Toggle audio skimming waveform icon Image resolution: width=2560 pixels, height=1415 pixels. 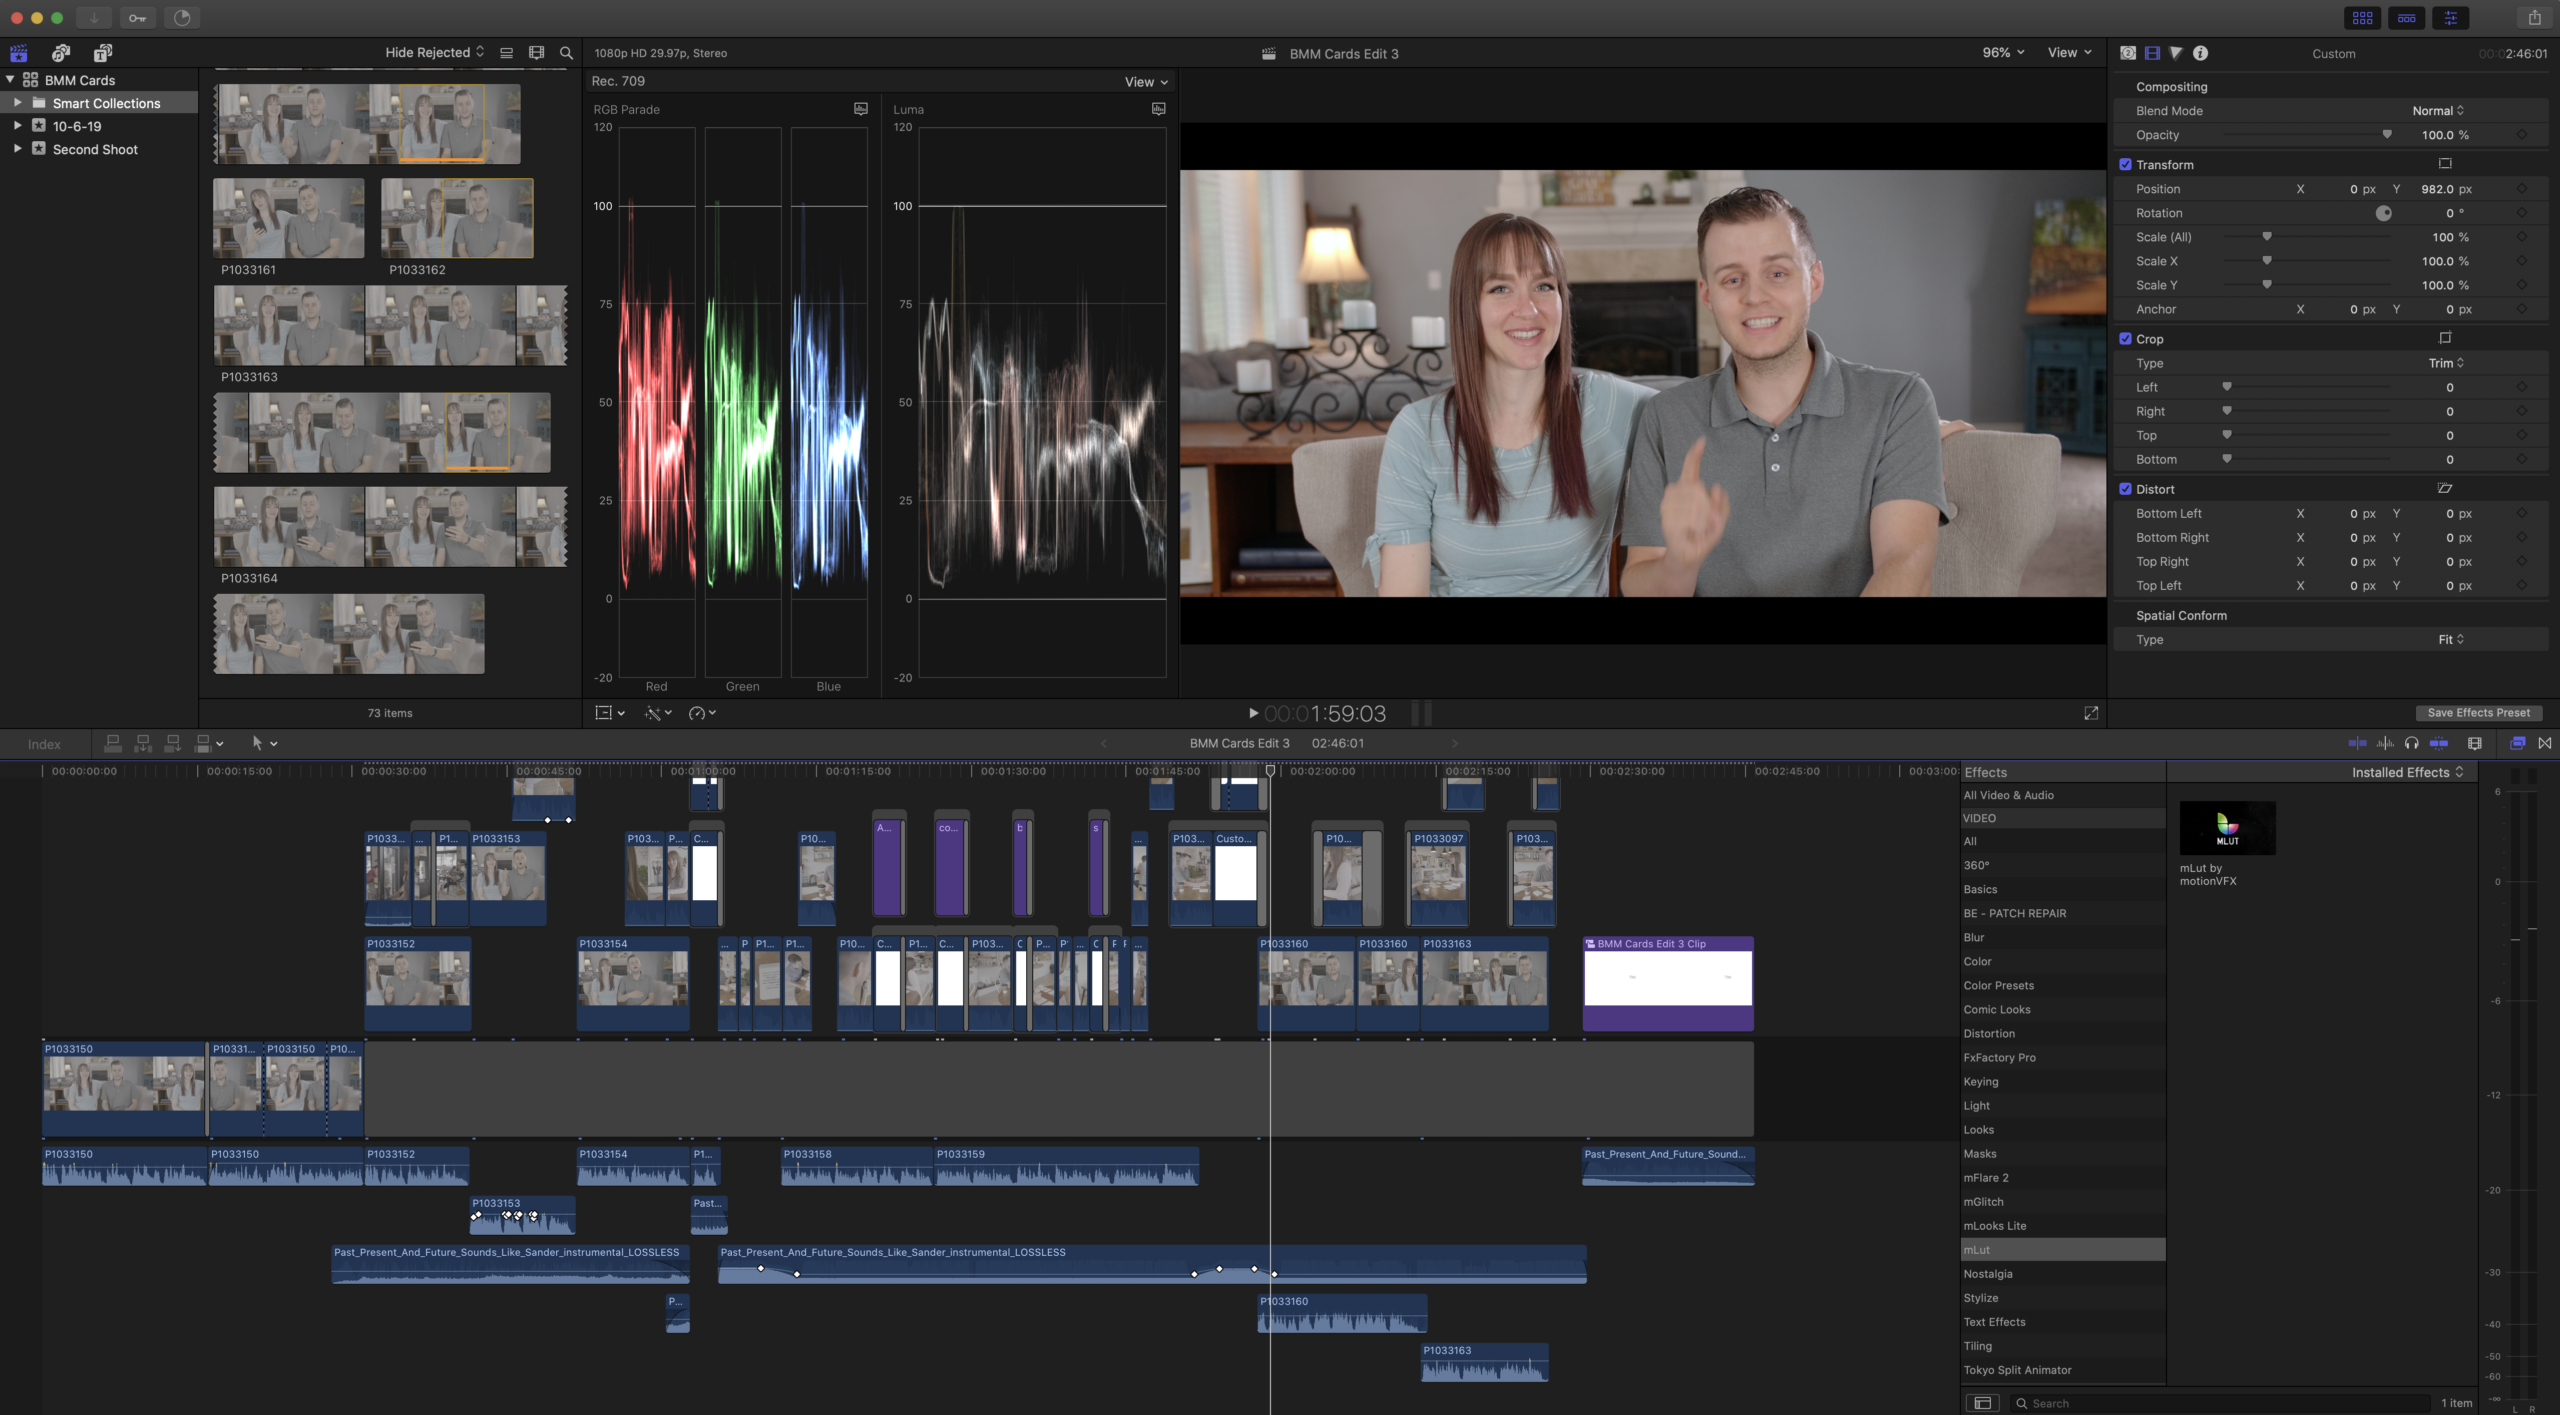point(2385,743)
